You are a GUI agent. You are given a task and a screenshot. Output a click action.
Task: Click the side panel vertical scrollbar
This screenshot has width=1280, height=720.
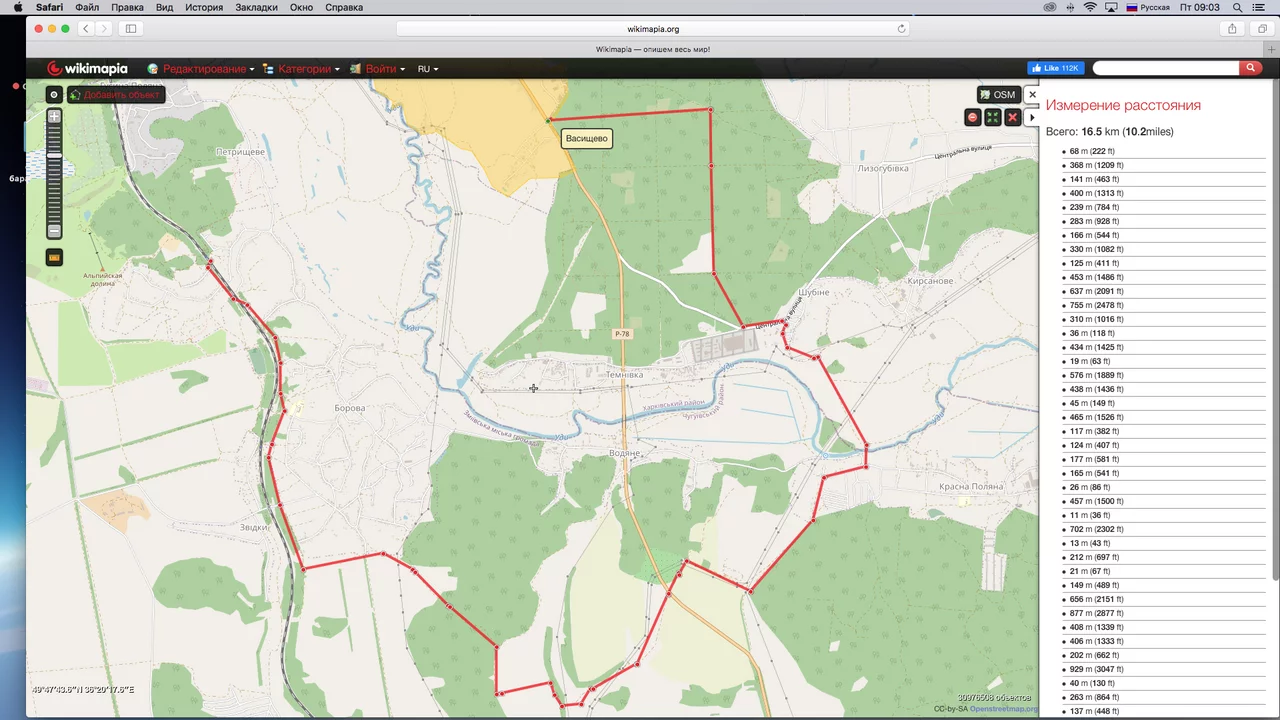pyautogui.click(x=1275, y=330)
